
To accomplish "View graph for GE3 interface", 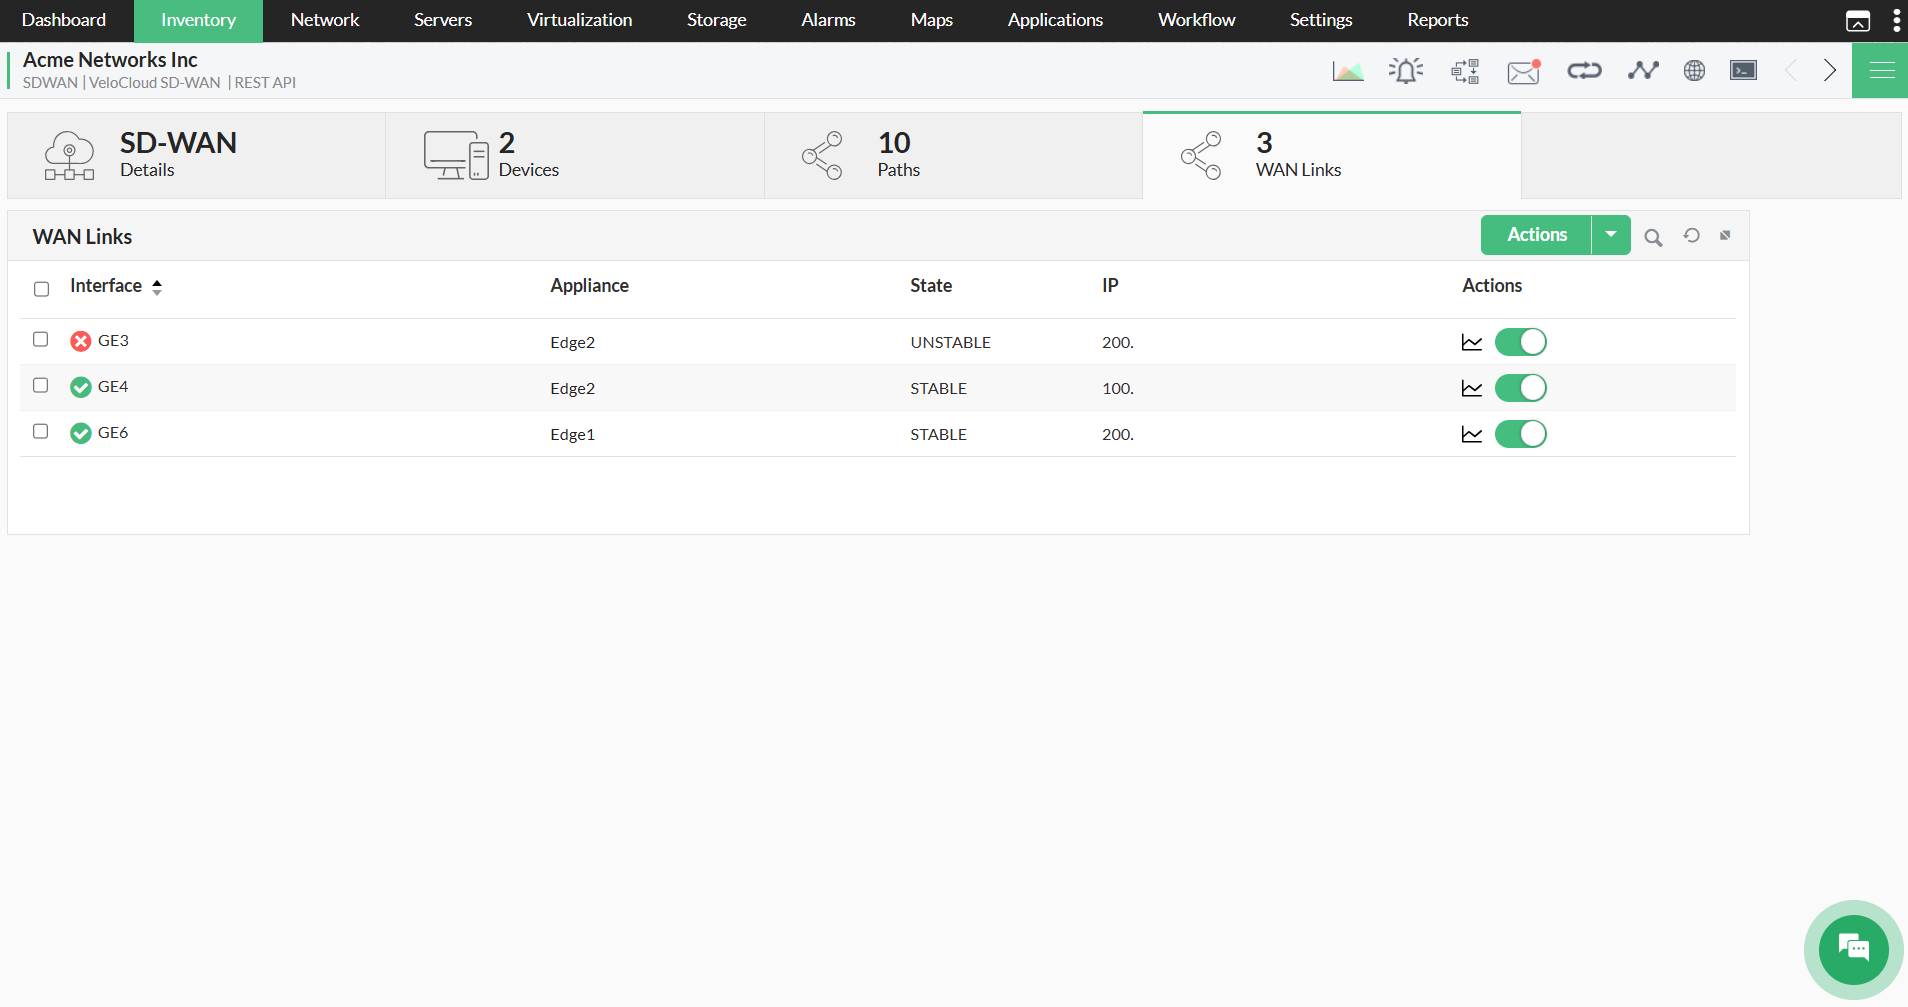I will tap(1472, 342).
